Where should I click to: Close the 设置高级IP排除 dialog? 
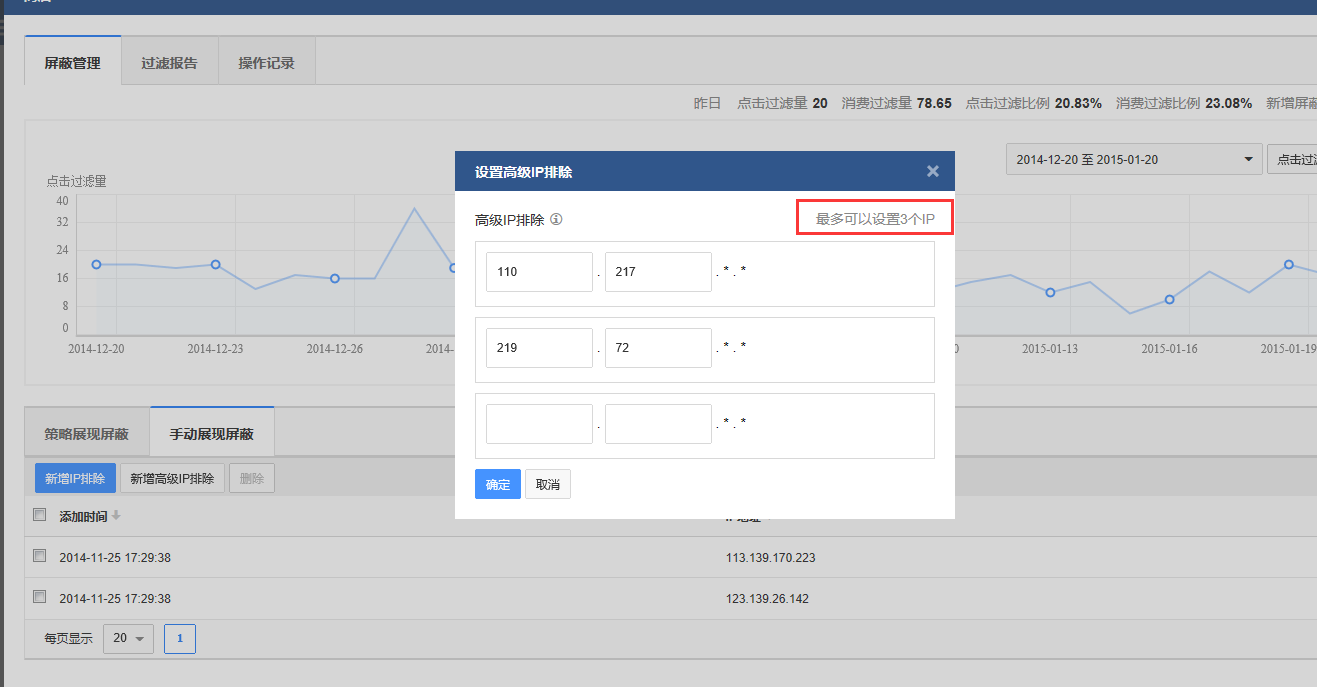tap(932, 171)
